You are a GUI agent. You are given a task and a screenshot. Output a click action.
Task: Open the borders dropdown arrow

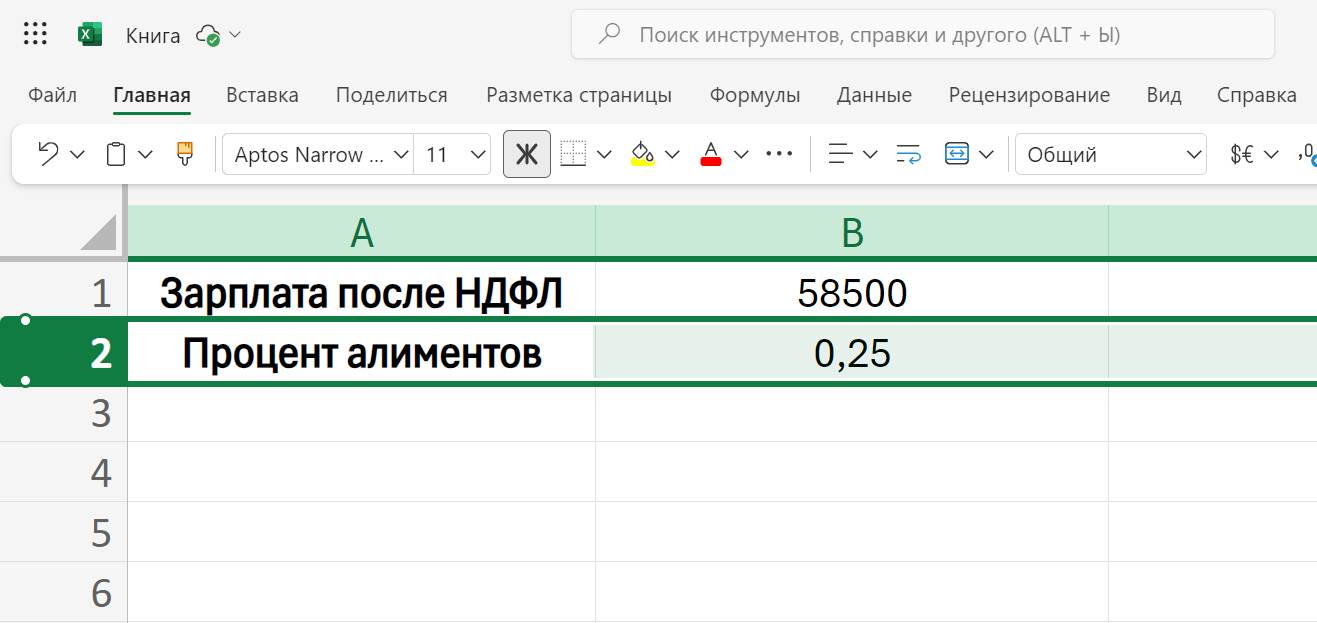click(603, 153)
